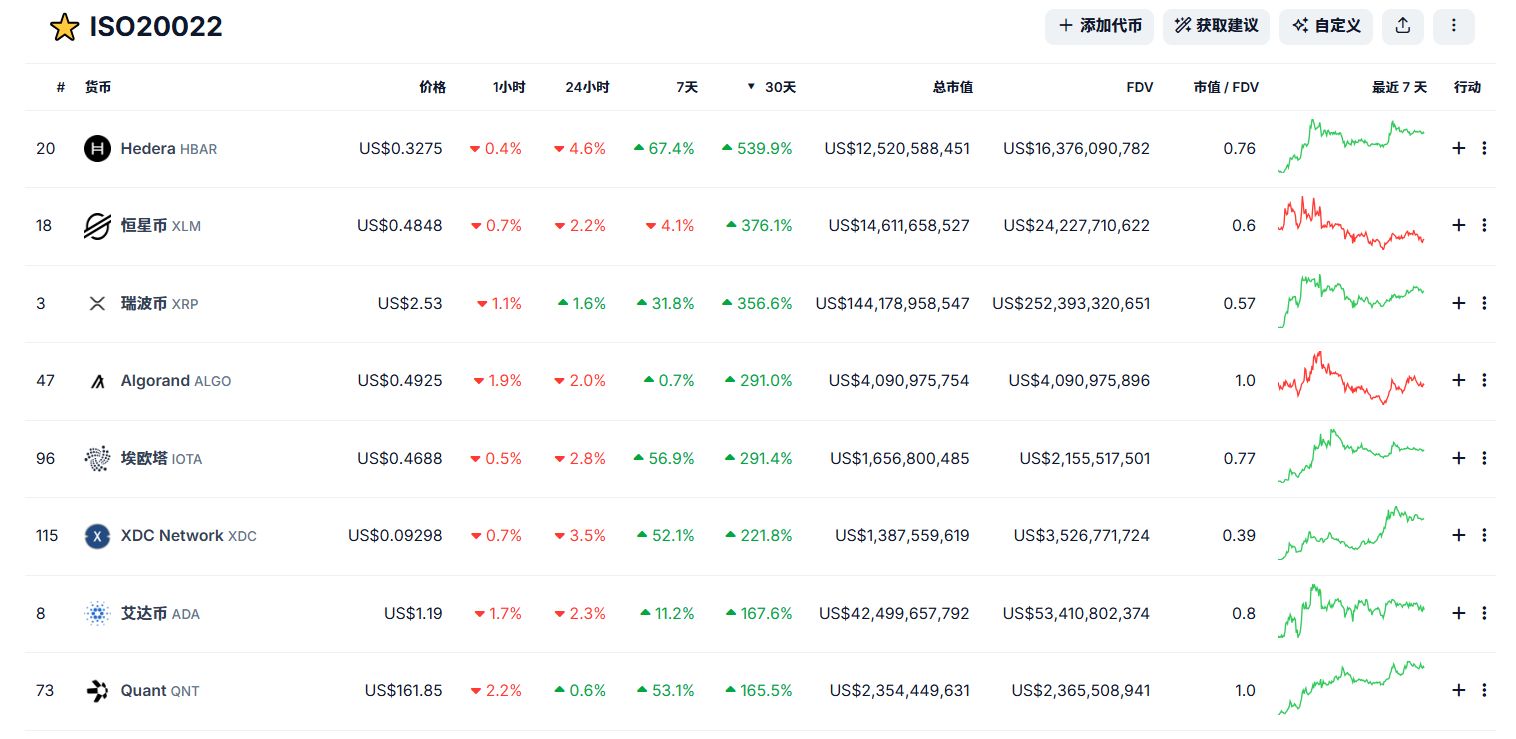The image size is (1516, 739).
Task: Open the 埃欧塔 IOTA coin link
Action: point(161,458)
